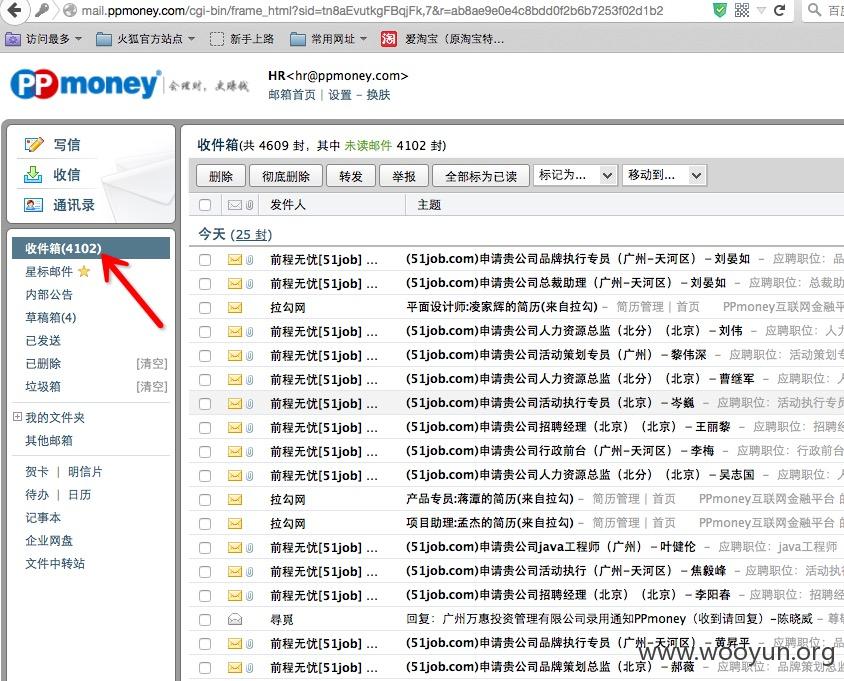Image resolution: width=844 pixels, height=681 pixels.
Task: Click the unread envelope on the 李梅 email
Action: point(235,451)
